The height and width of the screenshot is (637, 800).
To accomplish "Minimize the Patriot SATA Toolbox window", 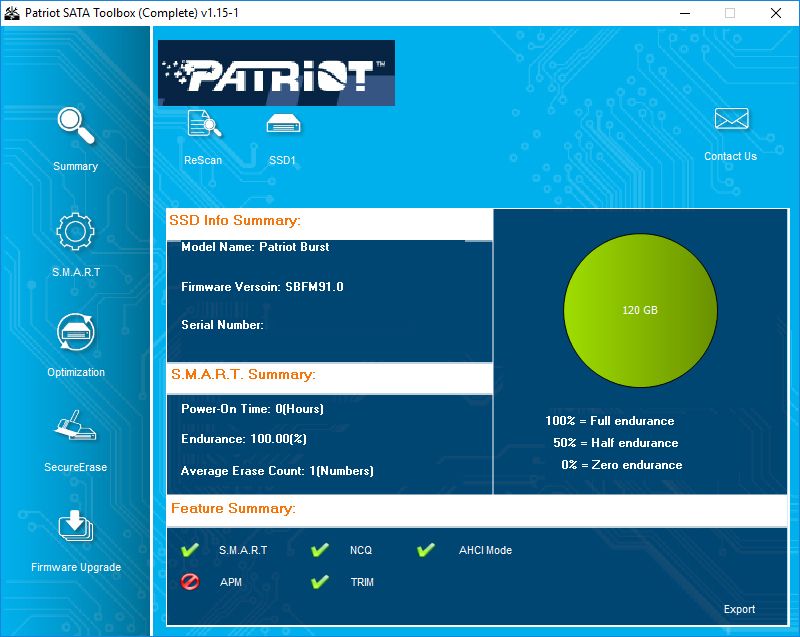I will pyautogui.click(x=685, y=13).
